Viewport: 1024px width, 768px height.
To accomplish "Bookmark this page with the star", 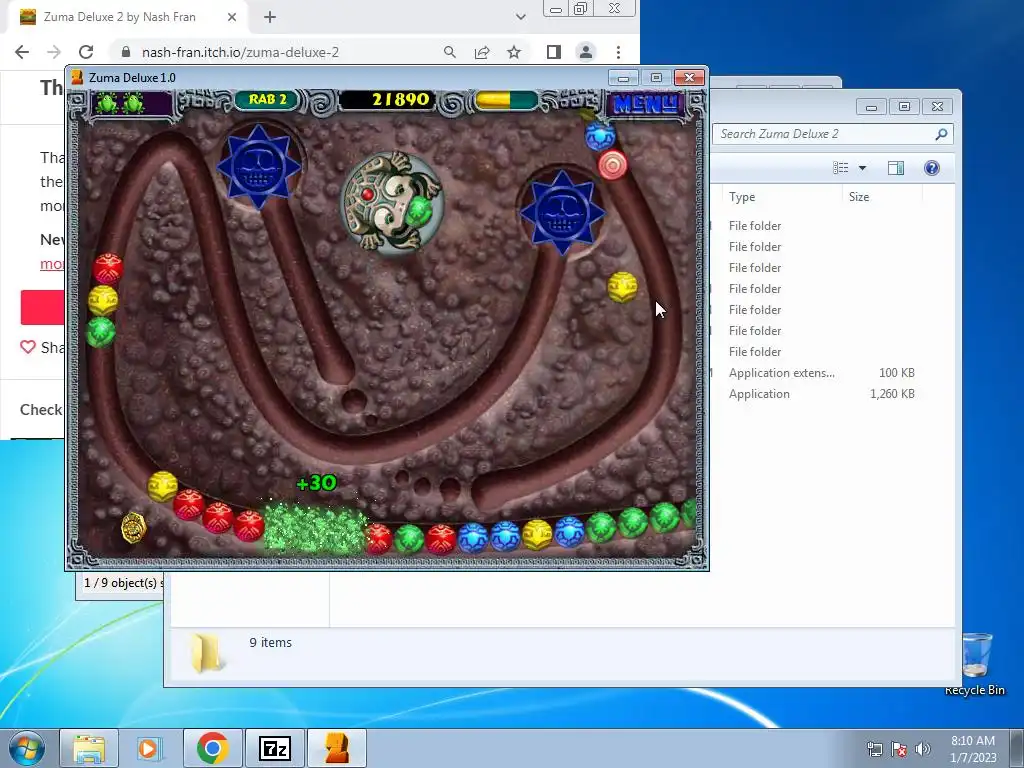I will [514, 52].
